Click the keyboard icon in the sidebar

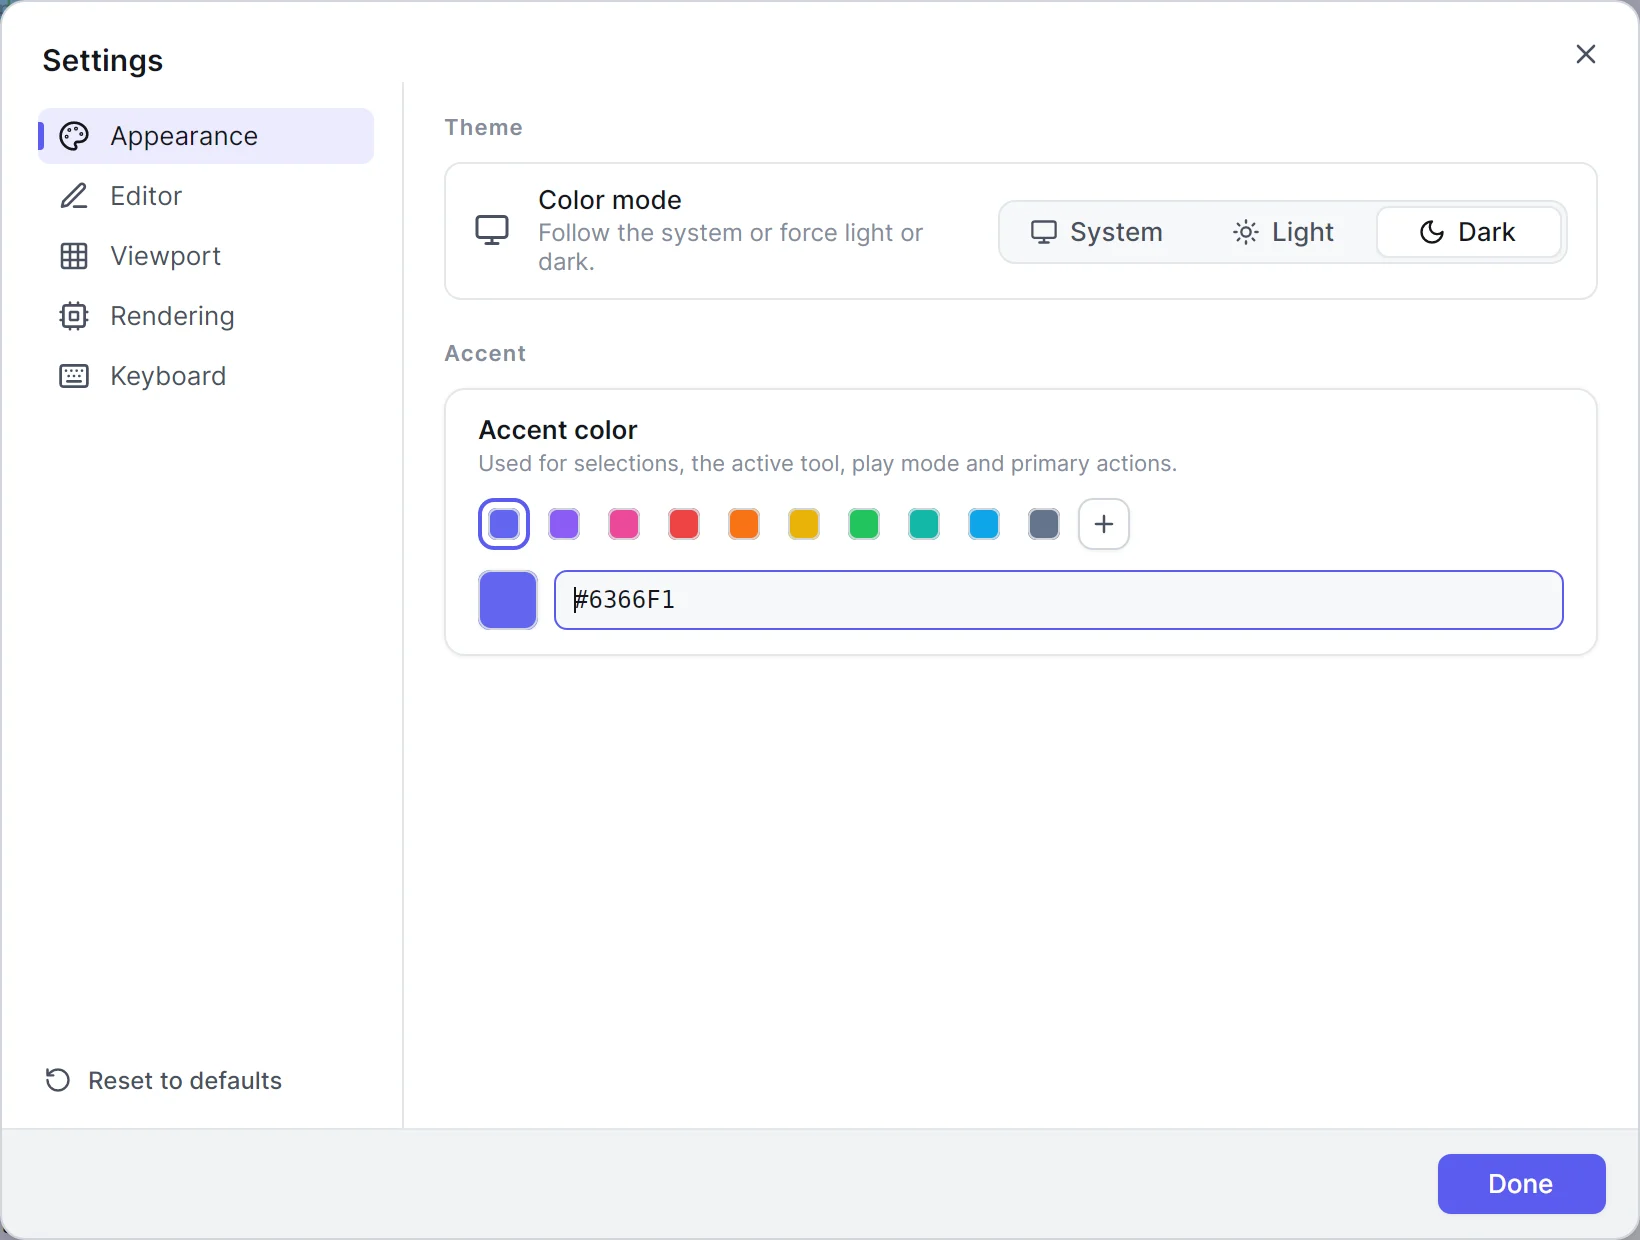pyautogui.click(x=74, y=376)
